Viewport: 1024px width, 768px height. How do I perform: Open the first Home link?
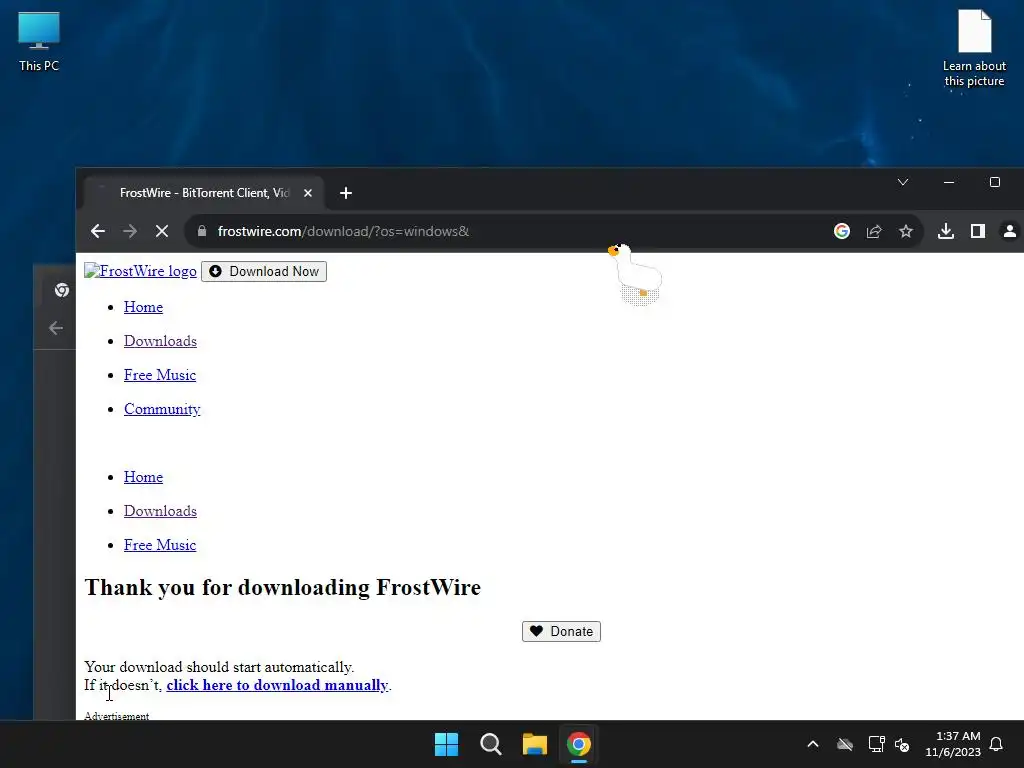144,307
